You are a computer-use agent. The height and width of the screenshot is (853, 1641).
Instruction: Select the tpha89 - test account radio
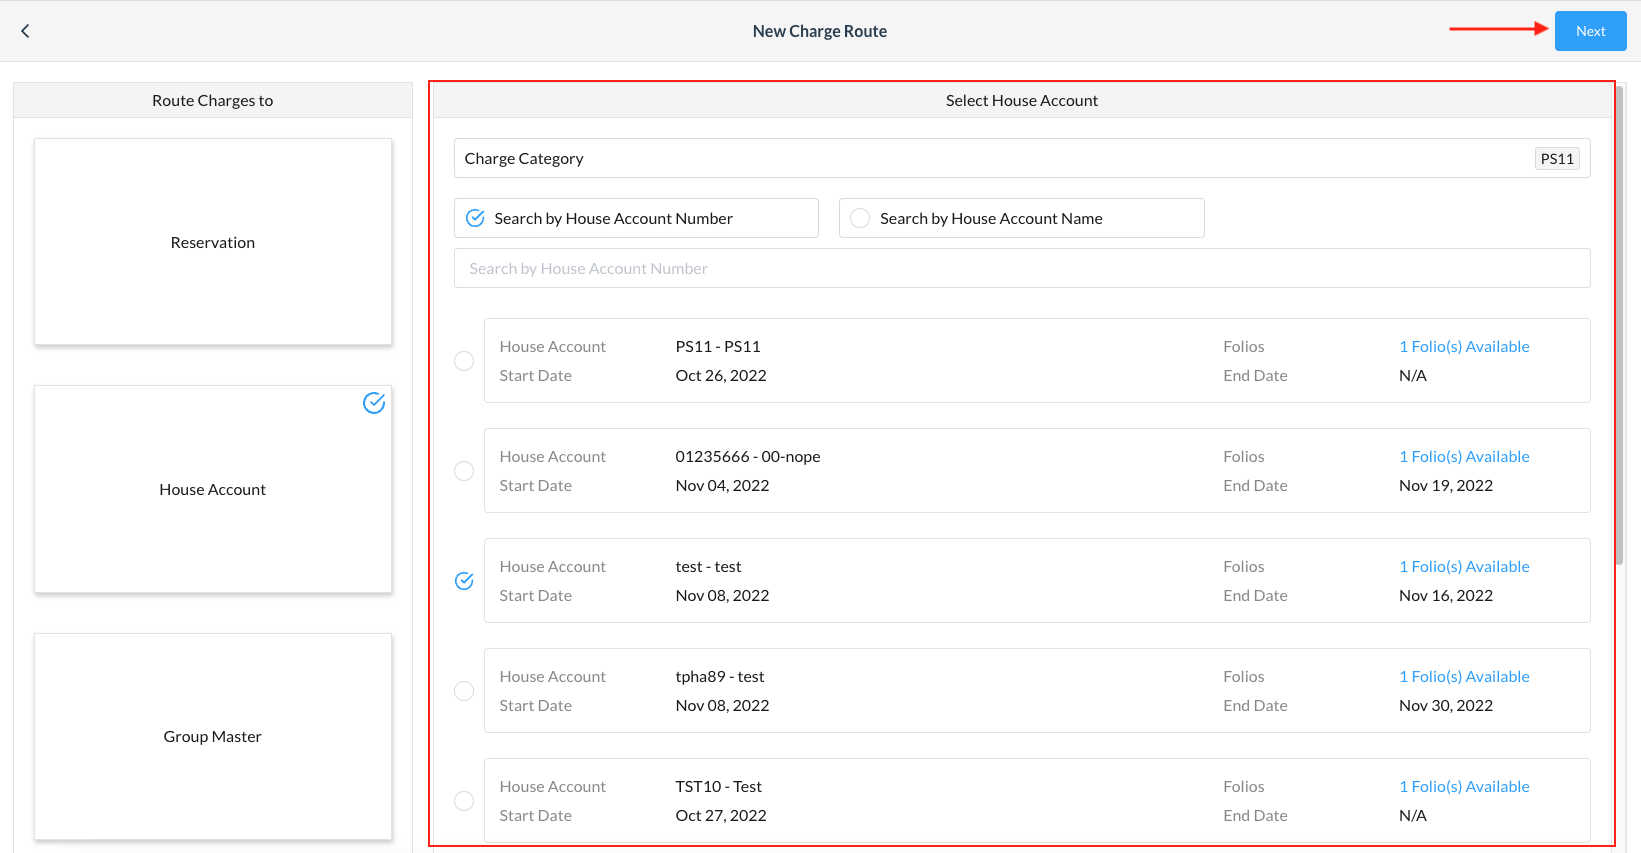tap(464, 691)
